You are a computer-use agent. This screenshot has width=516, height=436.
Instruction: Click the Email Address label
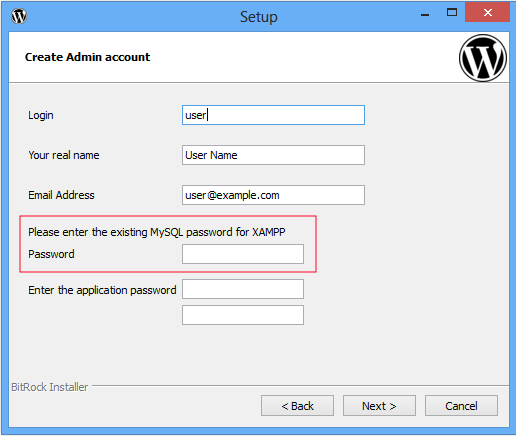point(61,195)
